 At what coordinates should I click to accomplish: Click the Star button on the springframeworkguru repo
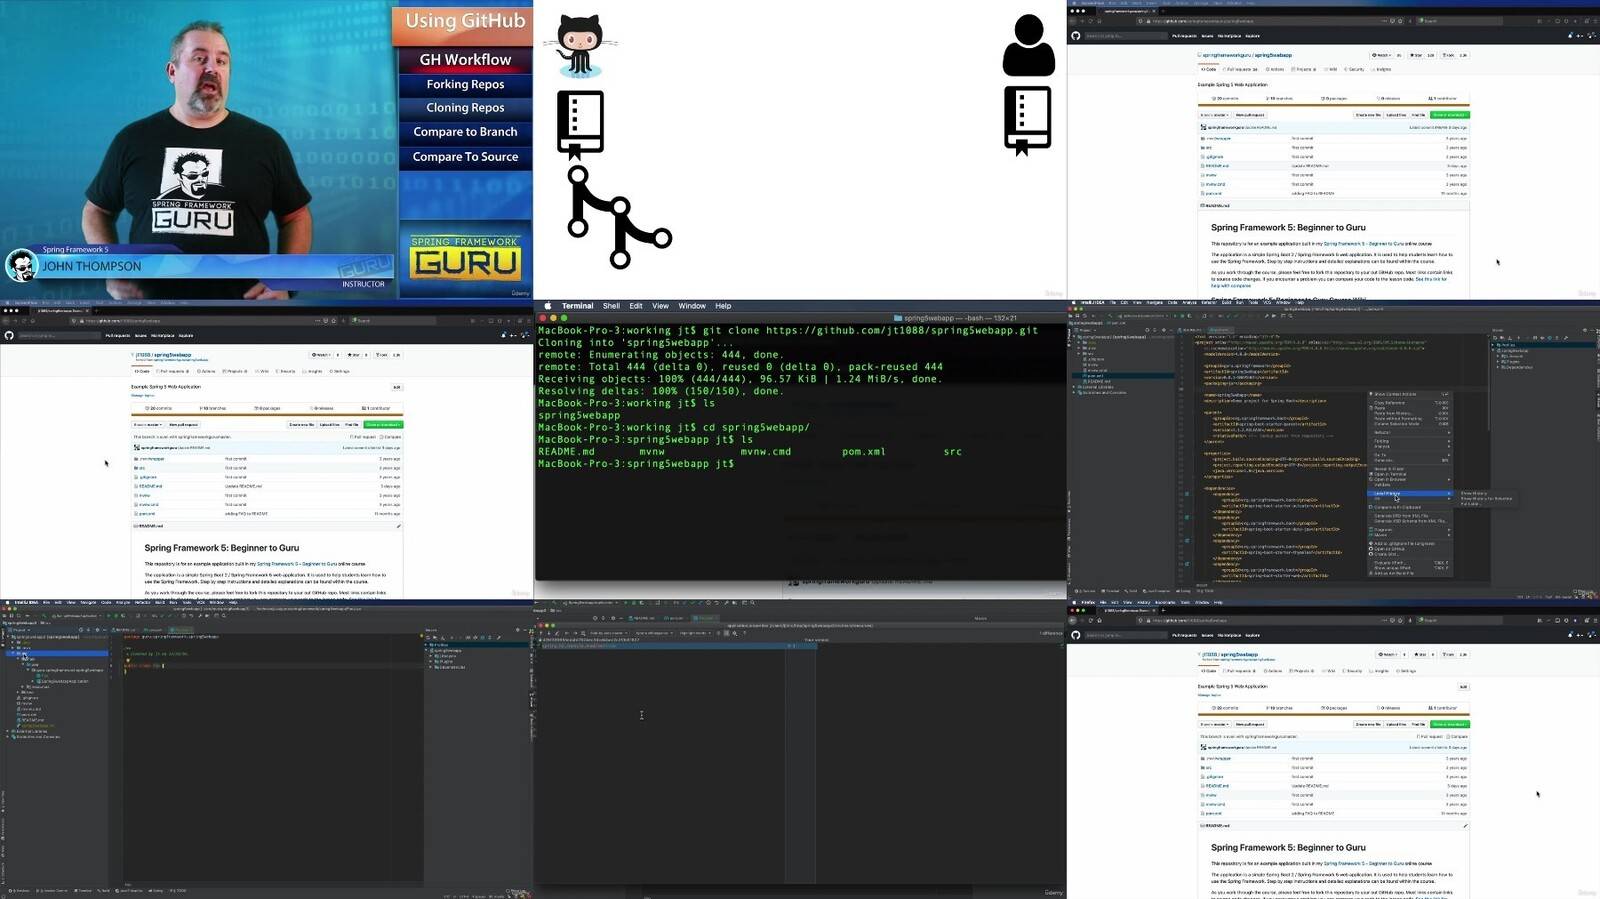(x=1416, y=55)
